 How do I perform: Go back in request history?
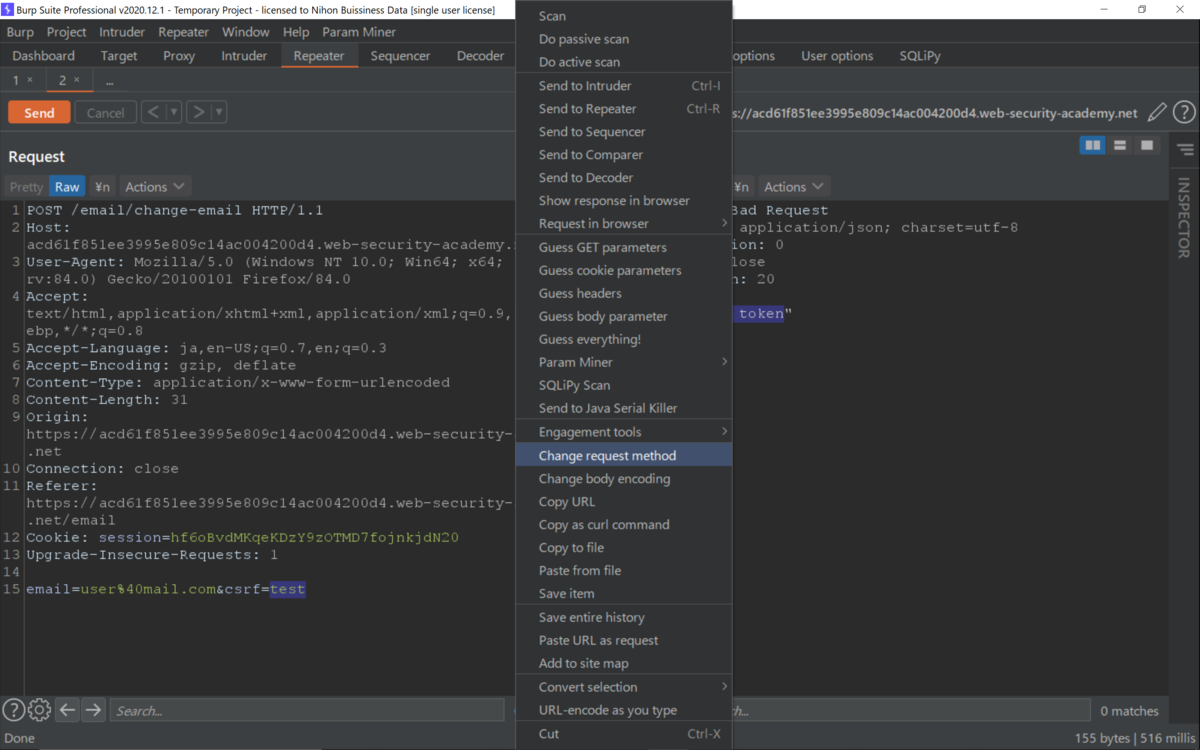point(153,112)
